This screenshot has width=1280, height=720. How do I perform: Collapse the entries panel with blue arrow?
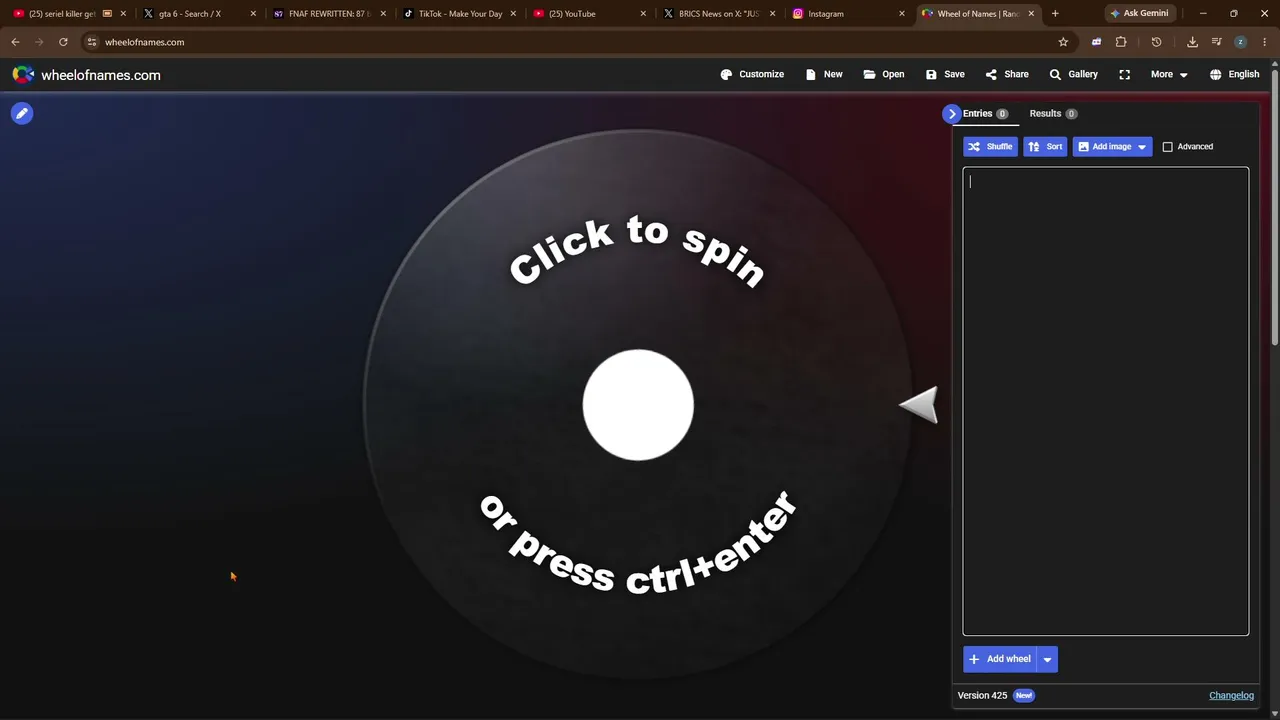tap(952, 113)
